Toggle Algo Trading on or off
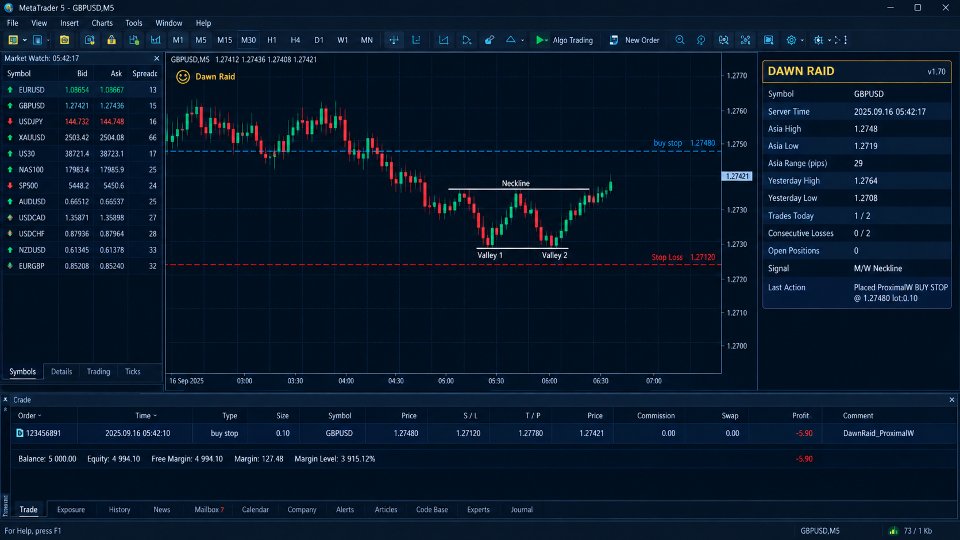 coord(564,40)
